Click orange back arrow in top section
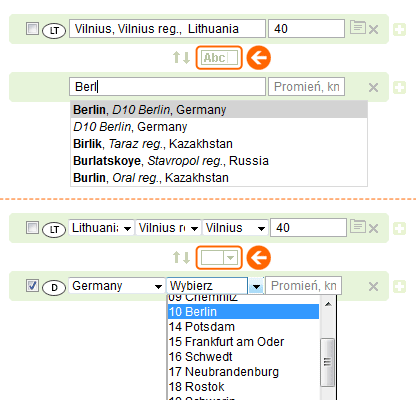Screen dimensions: 416x400 [x=259, y=58]
